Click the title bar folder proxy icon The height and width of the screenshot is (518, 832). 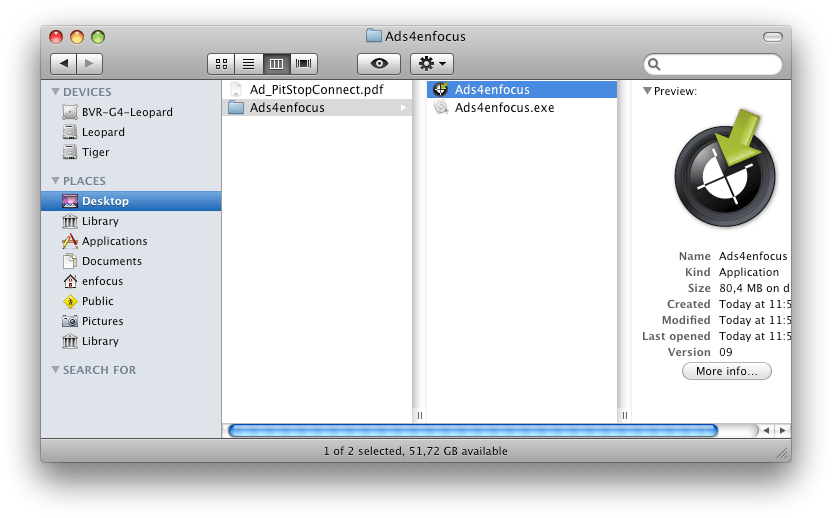click(374, 36)
